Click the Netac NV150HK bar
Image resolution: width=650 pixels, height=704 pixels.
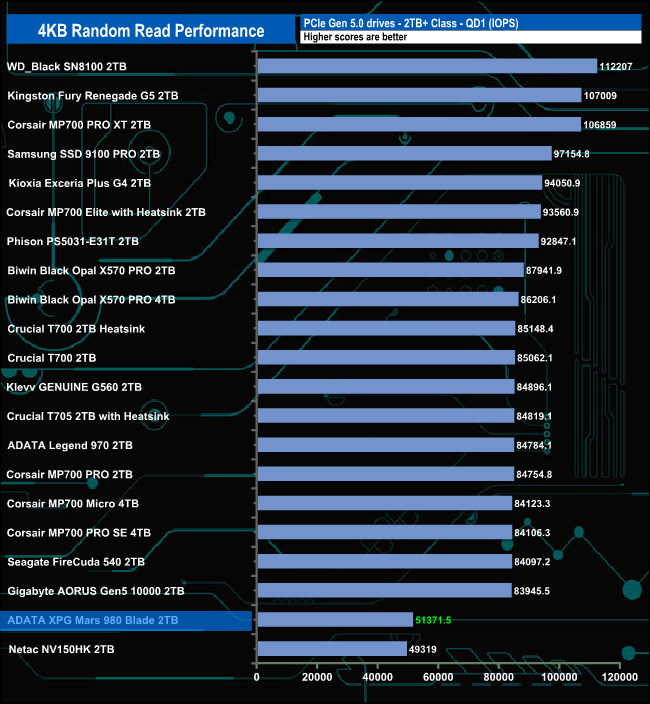[x=332, y=649]
